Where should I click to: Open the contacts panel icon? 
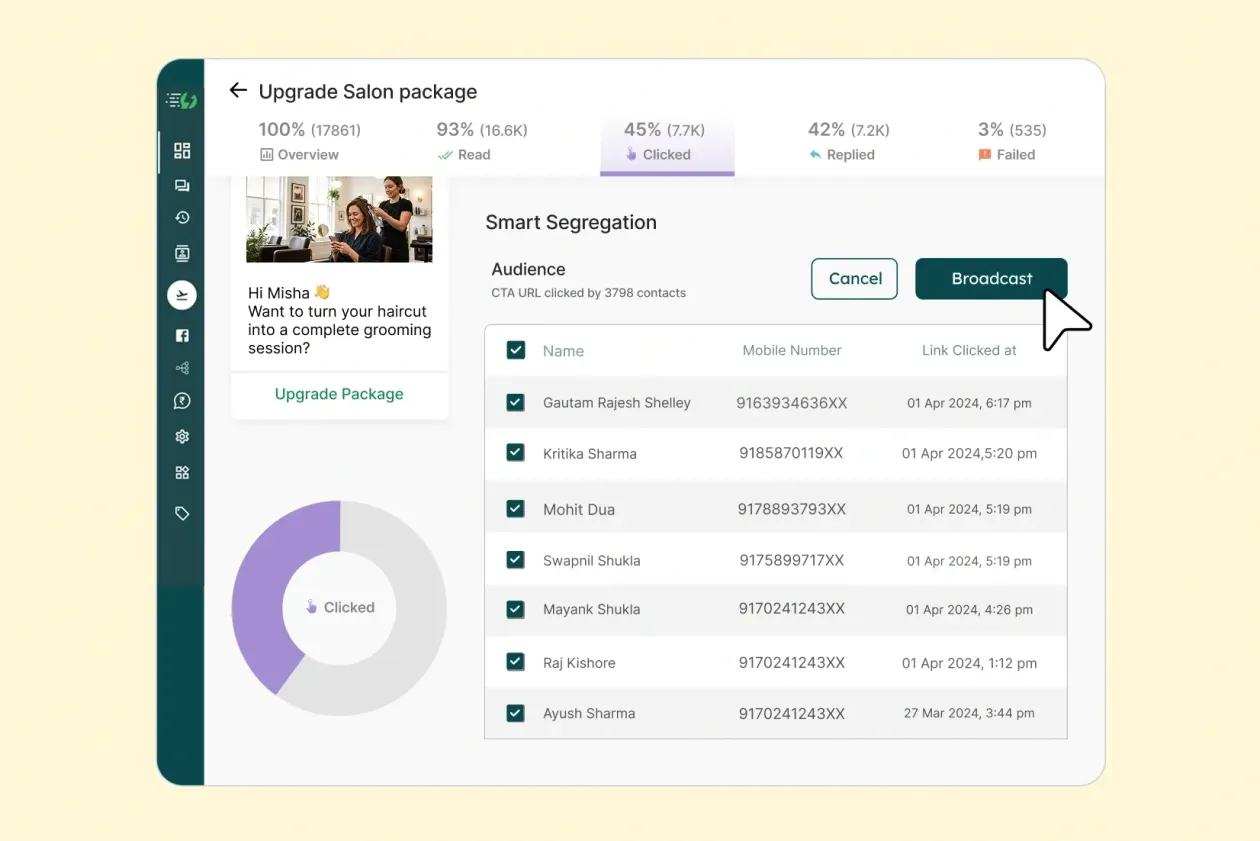click(x=181, y=253)
